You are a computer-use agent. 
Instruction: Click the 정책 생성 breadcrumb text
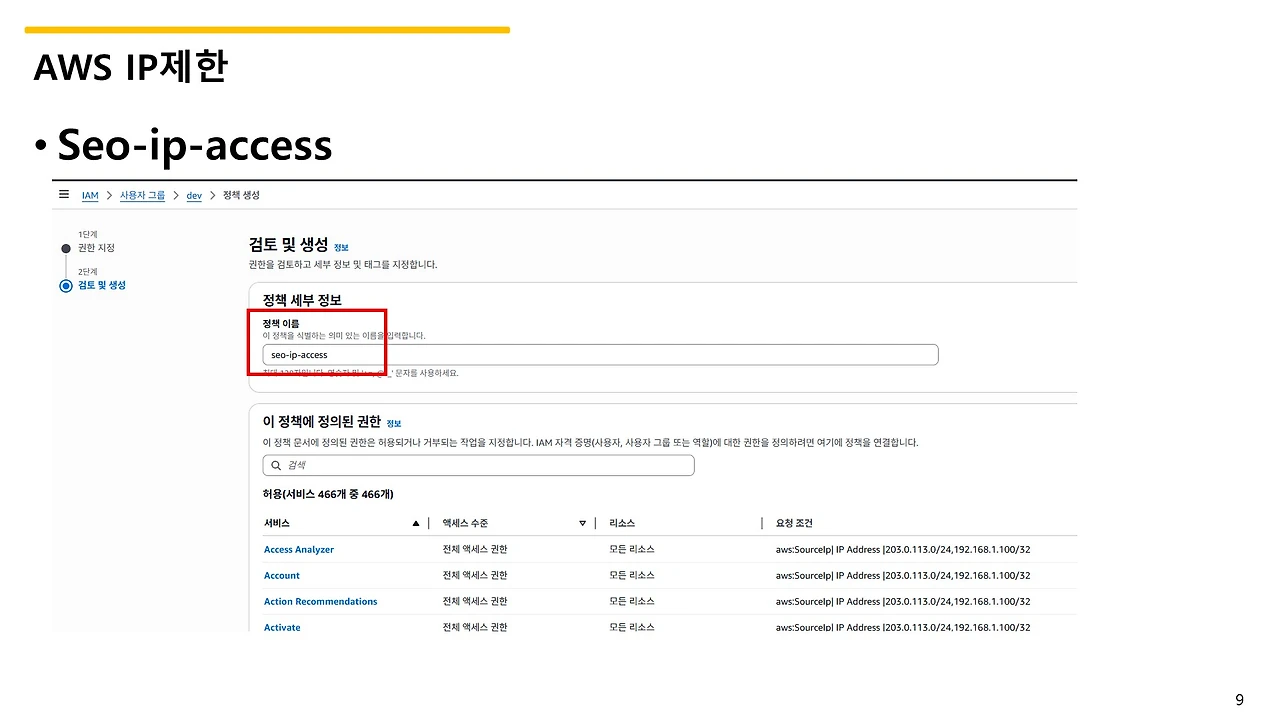(x=241, y=196)
